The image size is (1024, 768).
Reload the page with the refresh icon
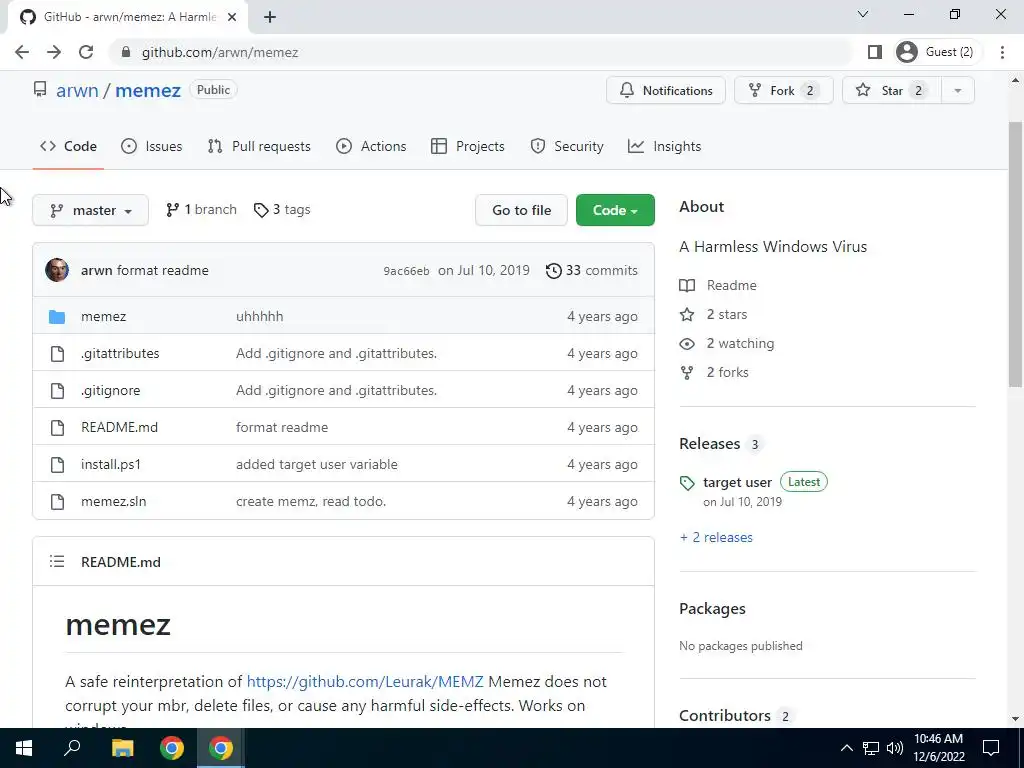coord(86,52)
